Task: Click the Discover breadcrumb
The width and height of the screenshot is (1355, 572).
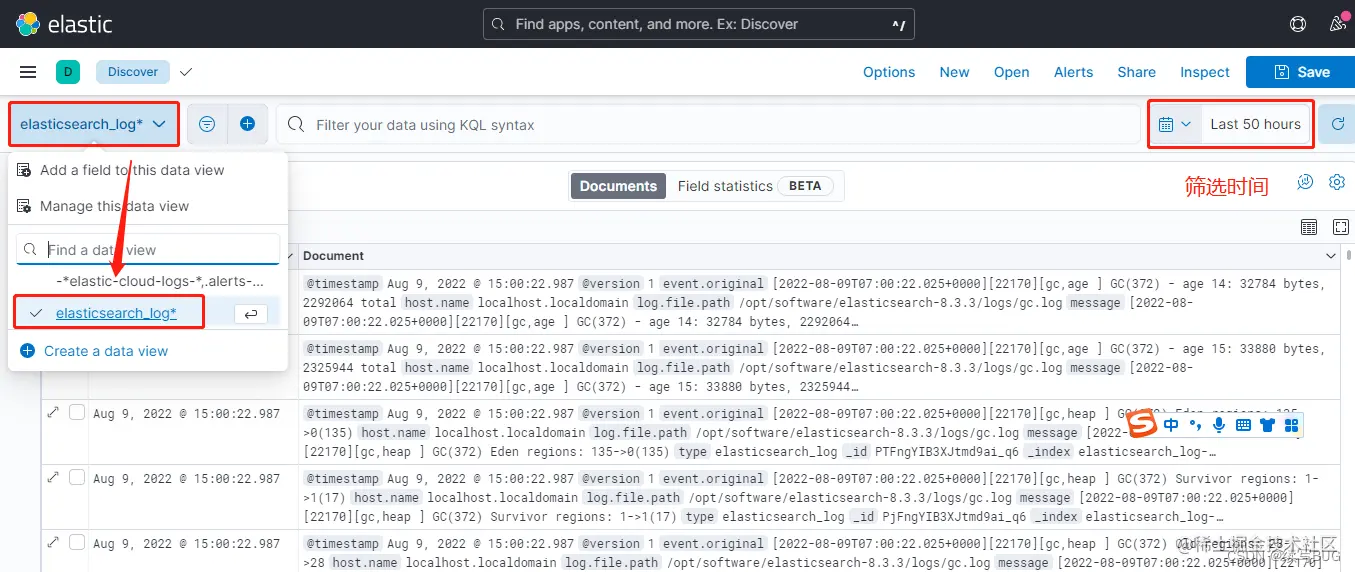Action: click(133, 72)
